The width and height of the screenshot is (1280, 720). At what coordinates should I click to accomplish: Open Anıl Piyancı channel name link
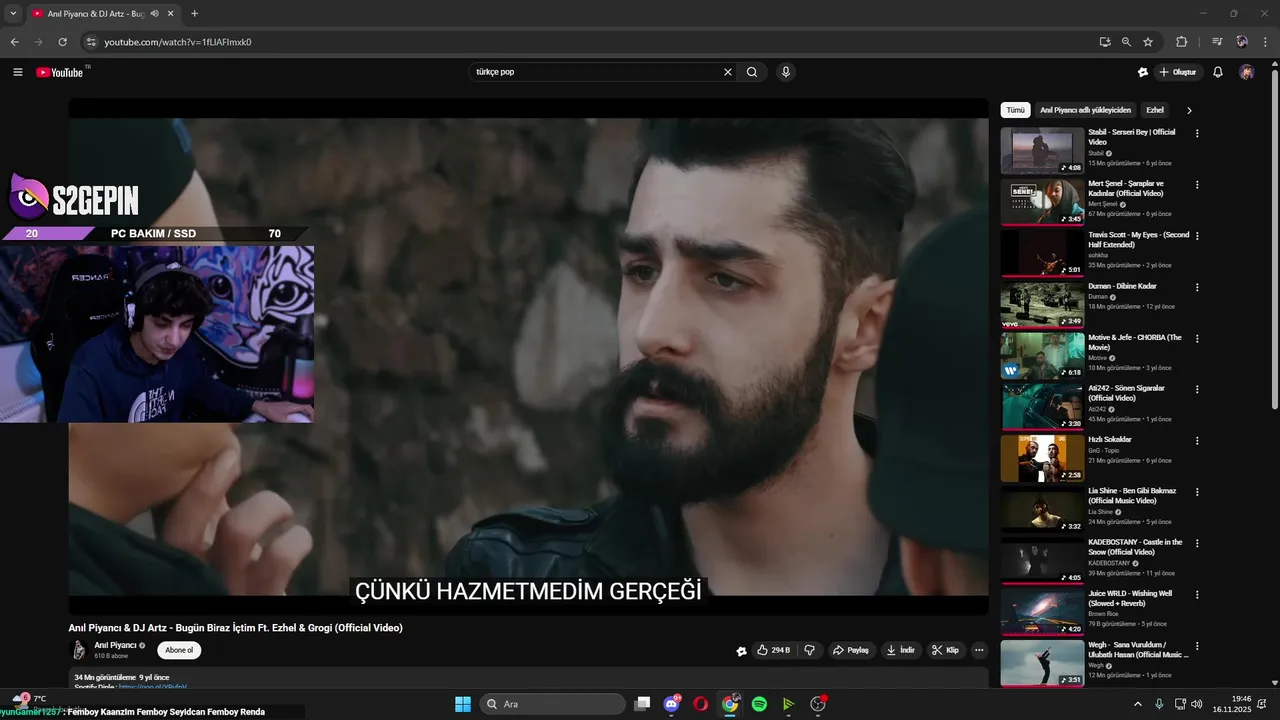(116, 645)
